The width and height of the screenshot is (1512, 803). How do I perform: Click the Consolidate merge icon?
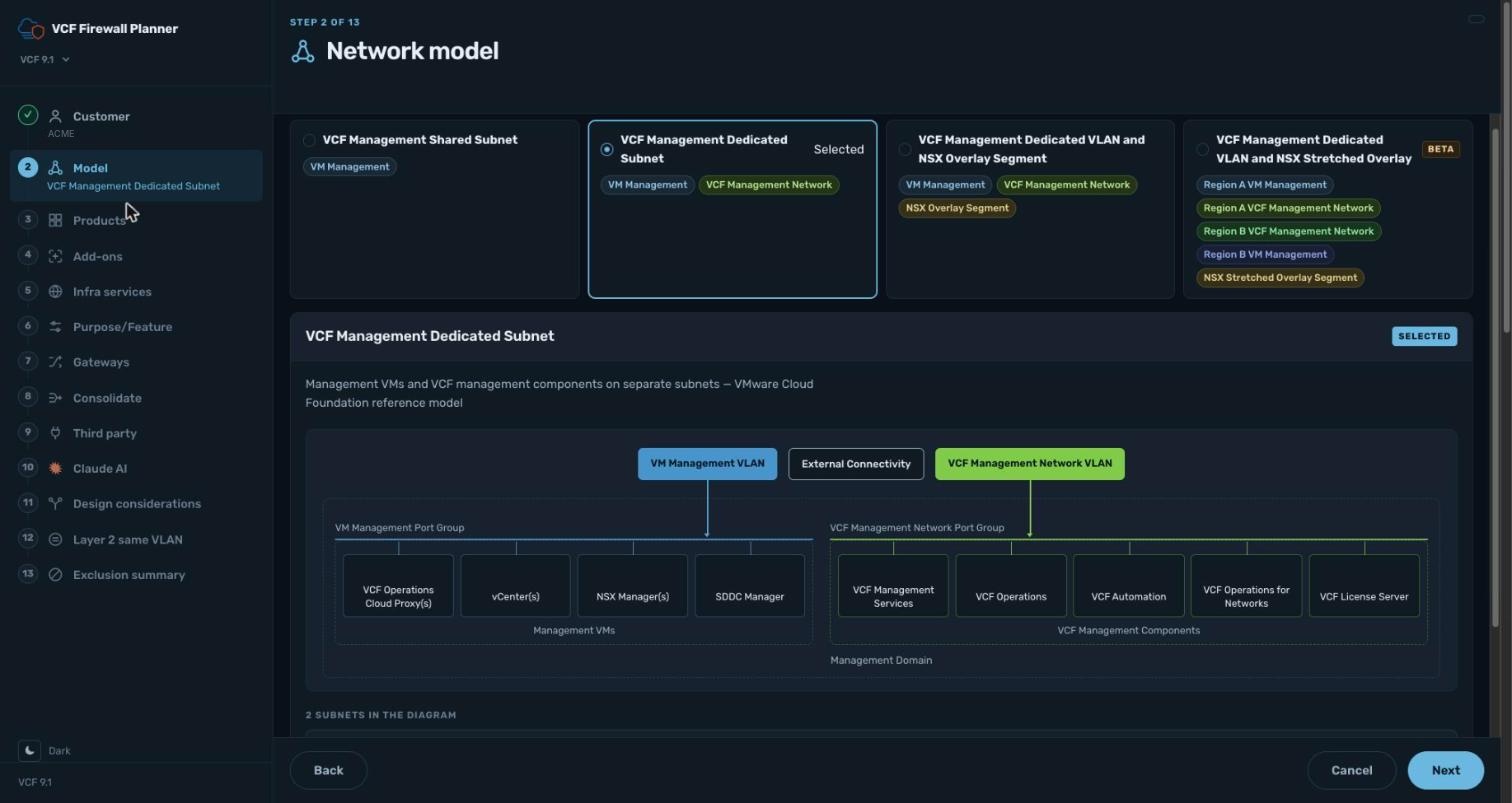click(56, 398)
